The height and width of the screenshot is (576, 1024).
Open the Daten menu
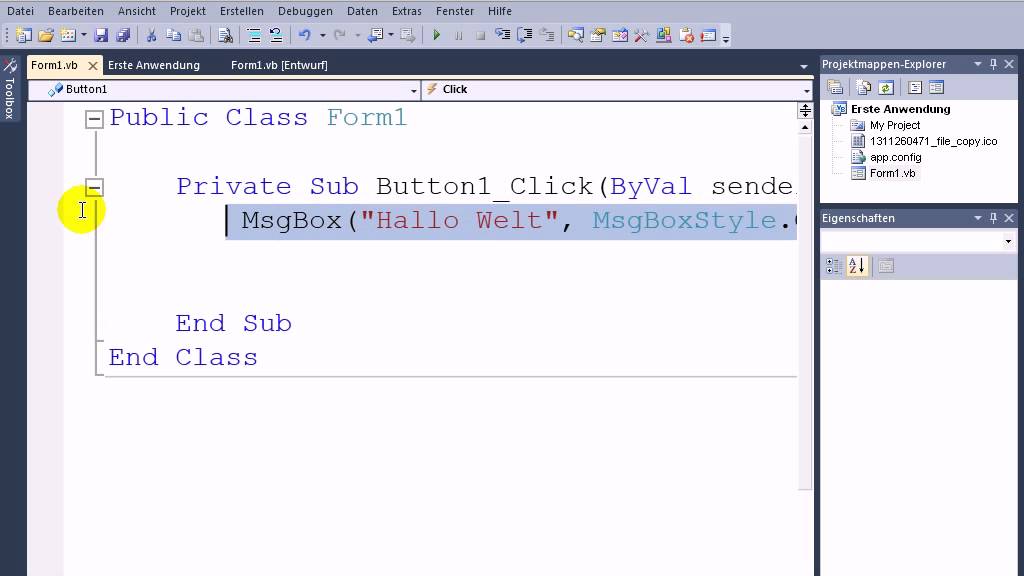pyautogui.click(x=362, y=11)
